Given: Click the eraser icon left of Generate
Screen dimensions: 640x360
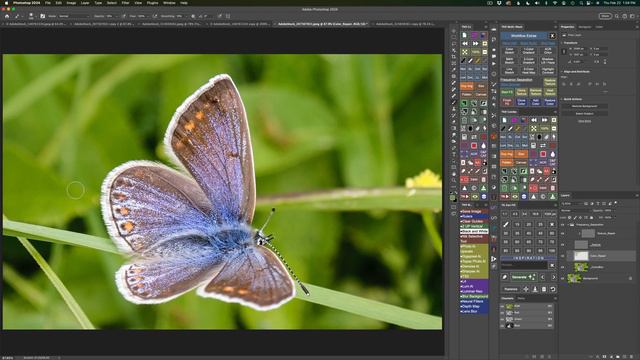Looking at the screenshot, I should pos(504,277).
